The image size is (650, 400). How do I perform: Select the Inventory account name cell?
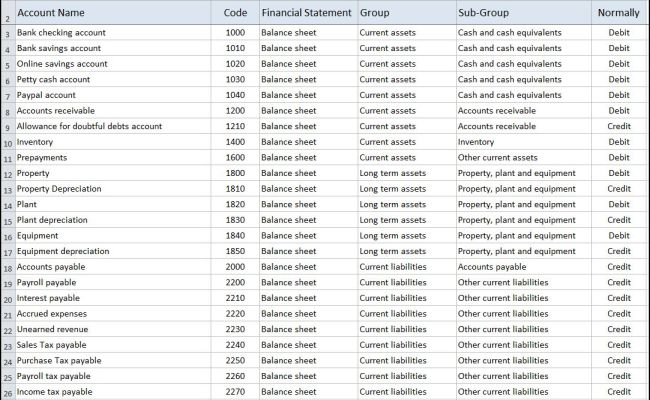pos(113,142)
